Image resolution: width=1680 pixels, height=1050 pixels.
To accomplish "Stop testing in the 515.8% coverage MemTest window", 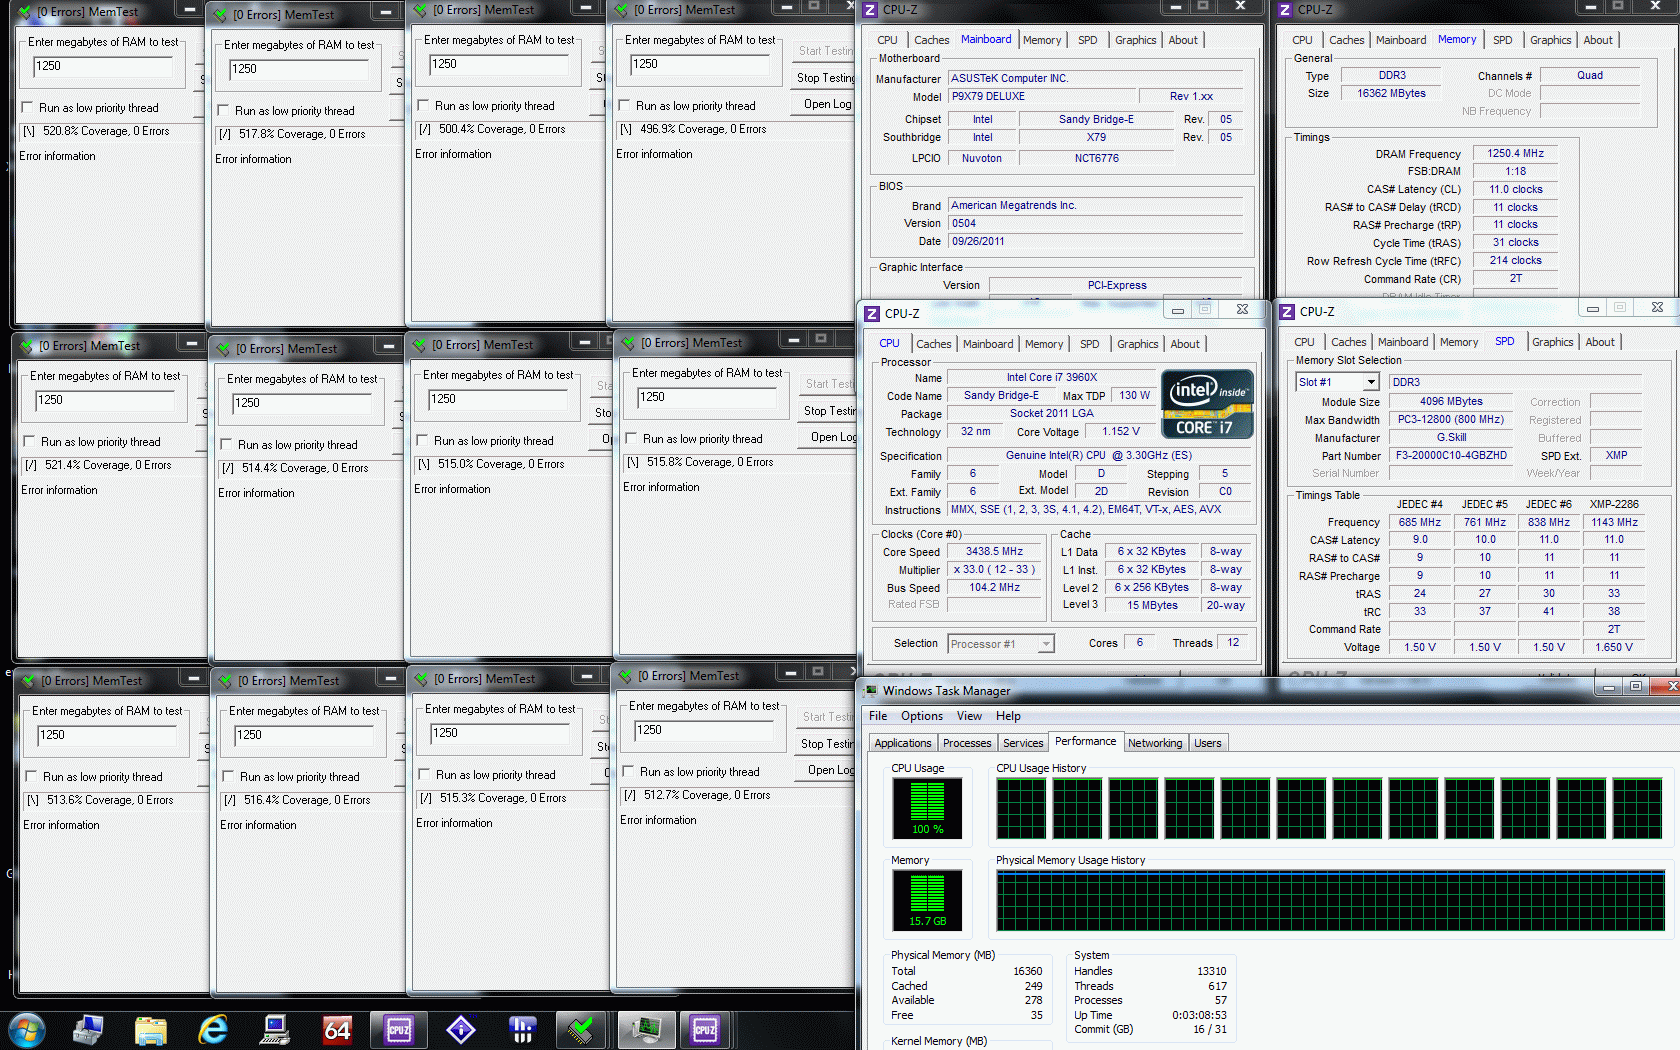I will 830,411.
